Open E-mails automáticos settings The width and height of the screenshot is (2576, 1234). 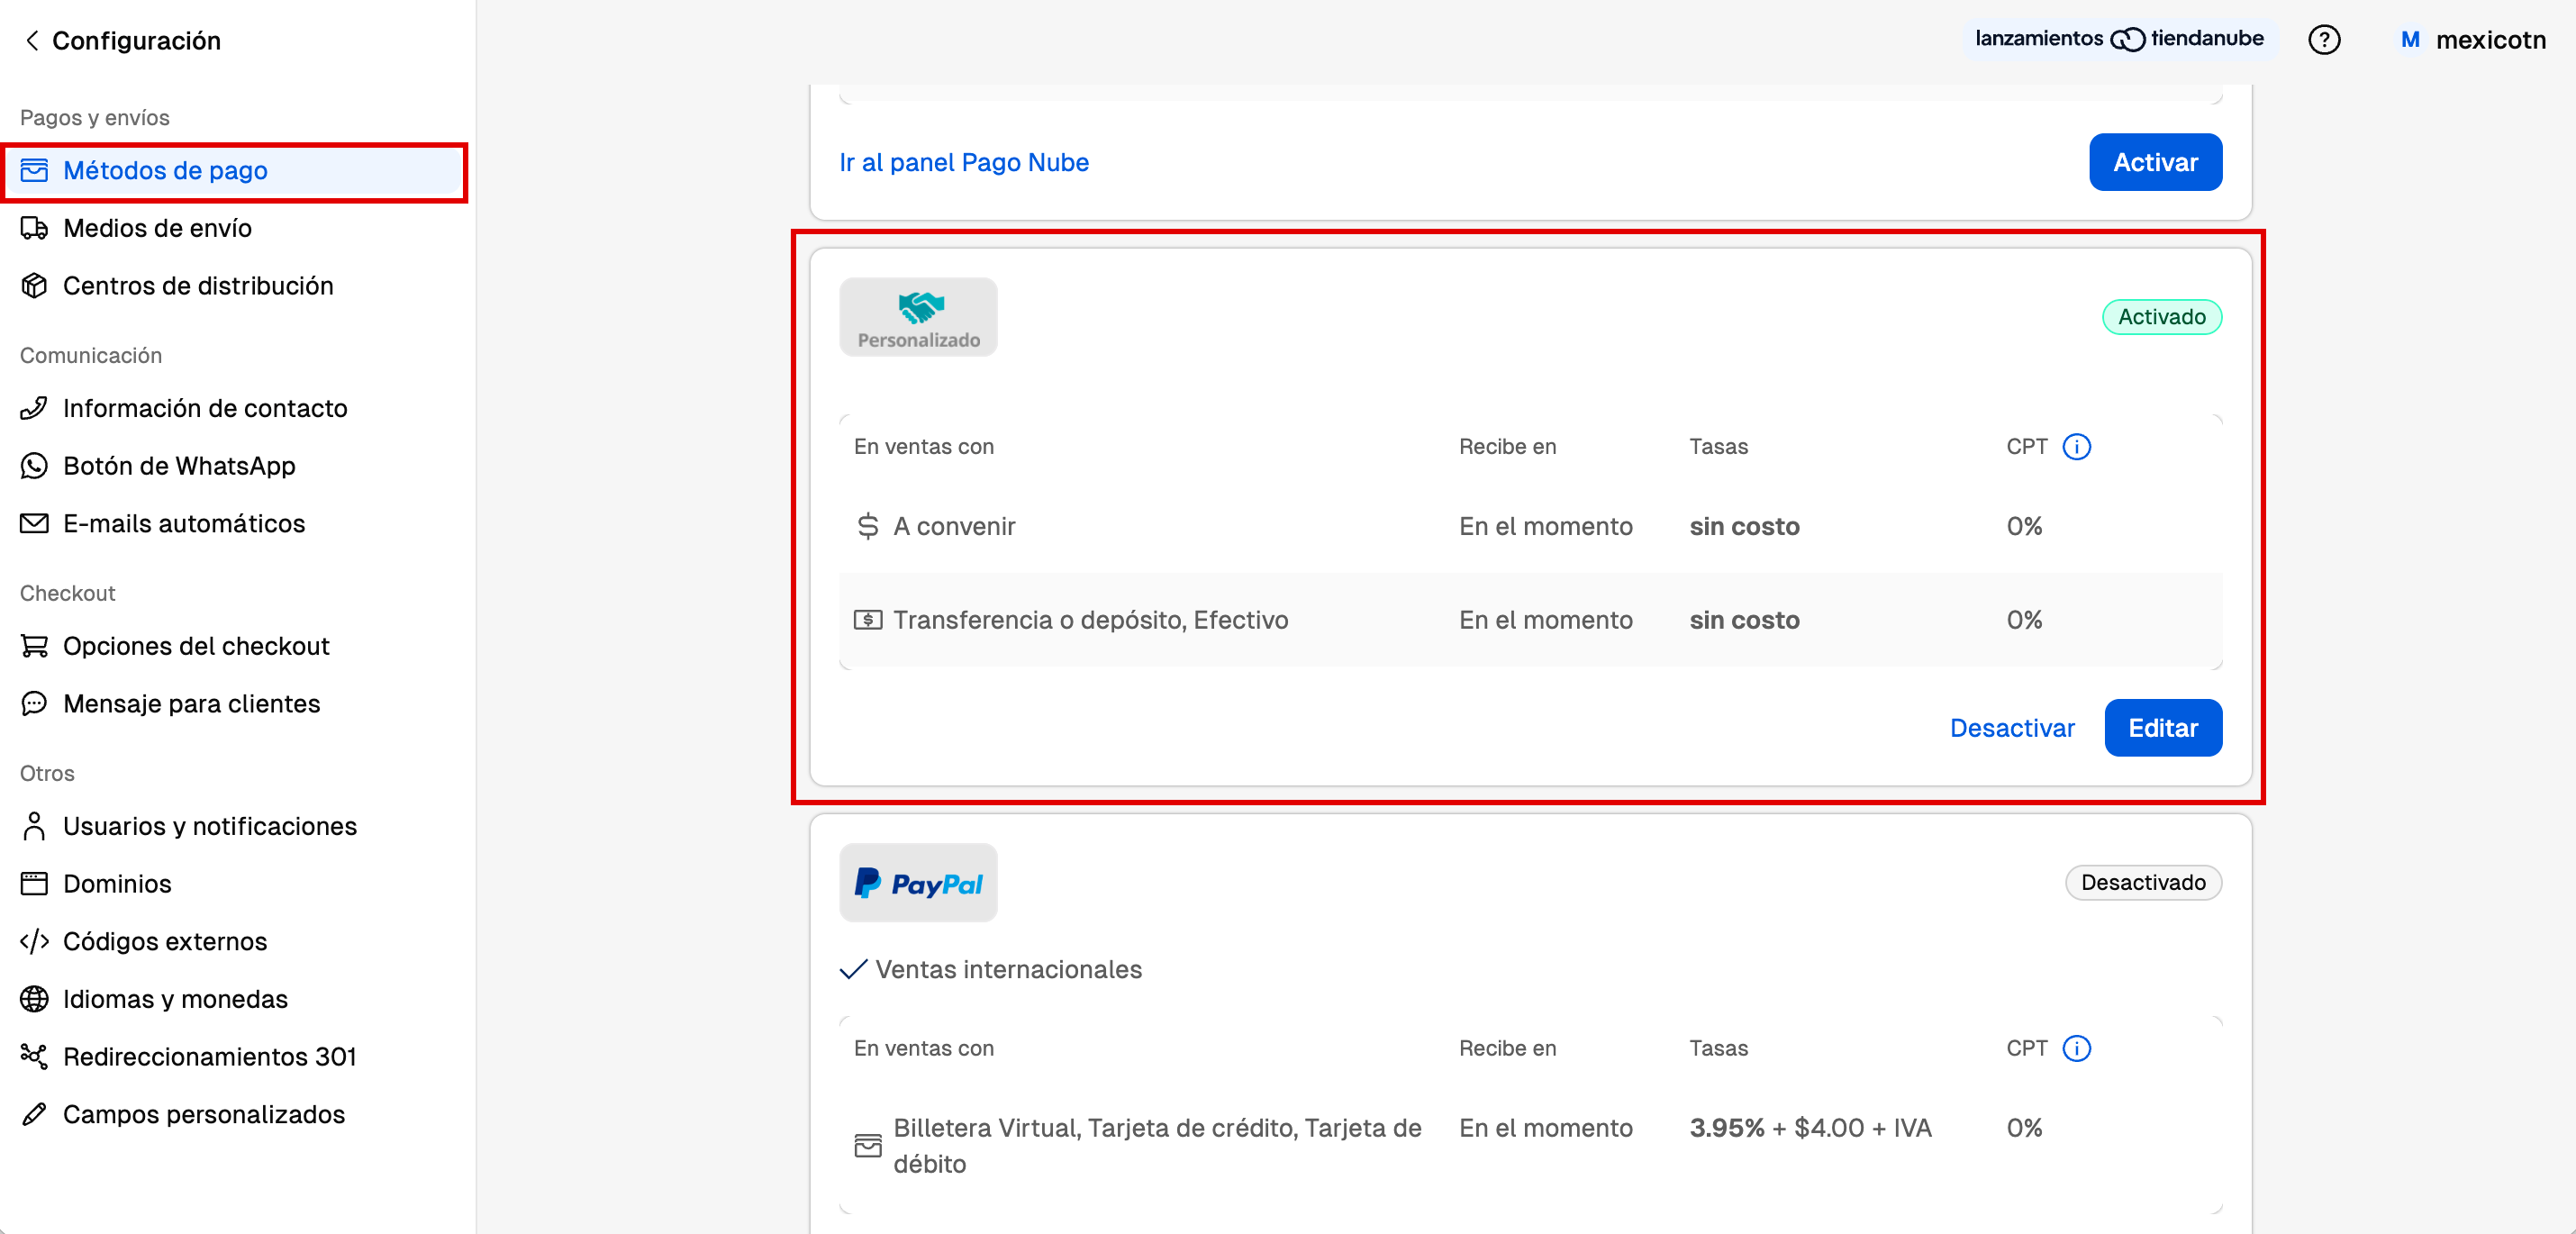click(184, 523)
